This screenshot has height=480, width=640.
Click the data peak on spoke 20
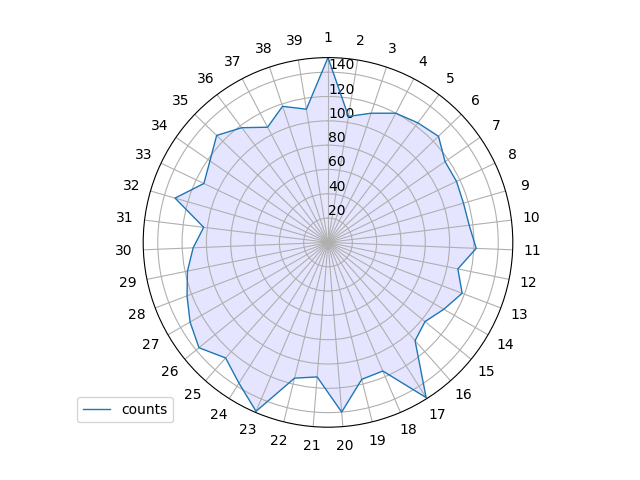(x=342, y=412)
